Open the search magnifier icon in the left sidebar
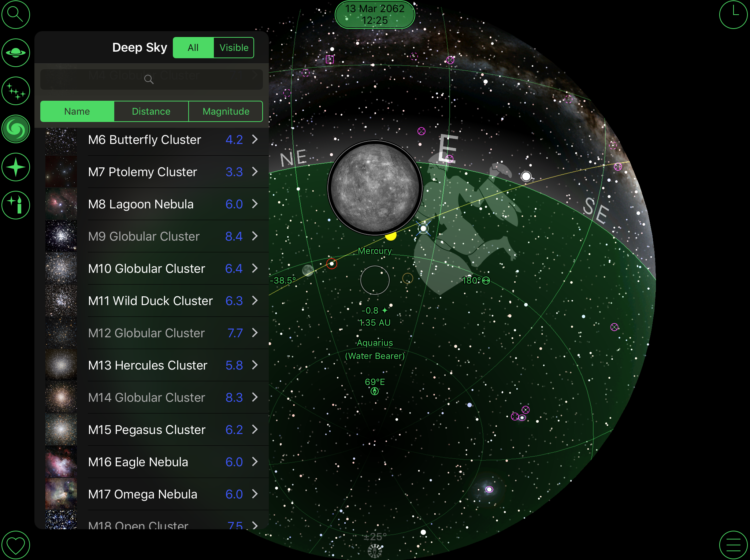Viewport: 750px width, 560px height. [15, 14]
